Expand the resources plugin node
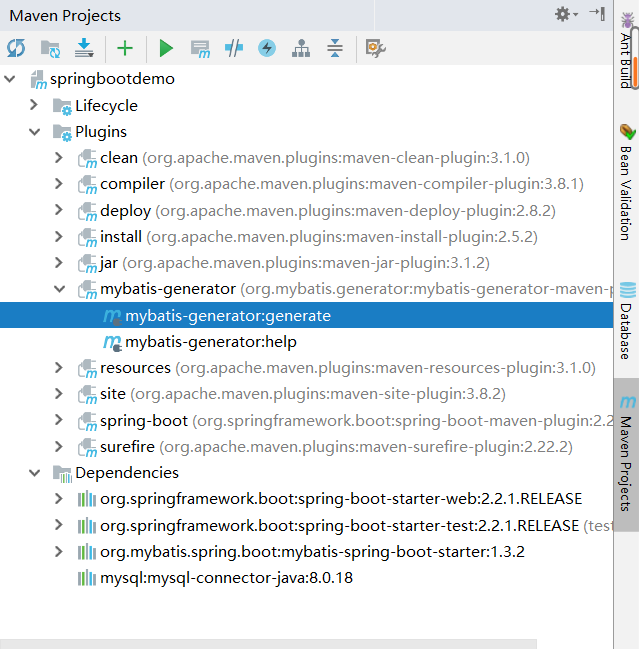Viewport: 639px width, 649px height. click(x=59, y=368)
